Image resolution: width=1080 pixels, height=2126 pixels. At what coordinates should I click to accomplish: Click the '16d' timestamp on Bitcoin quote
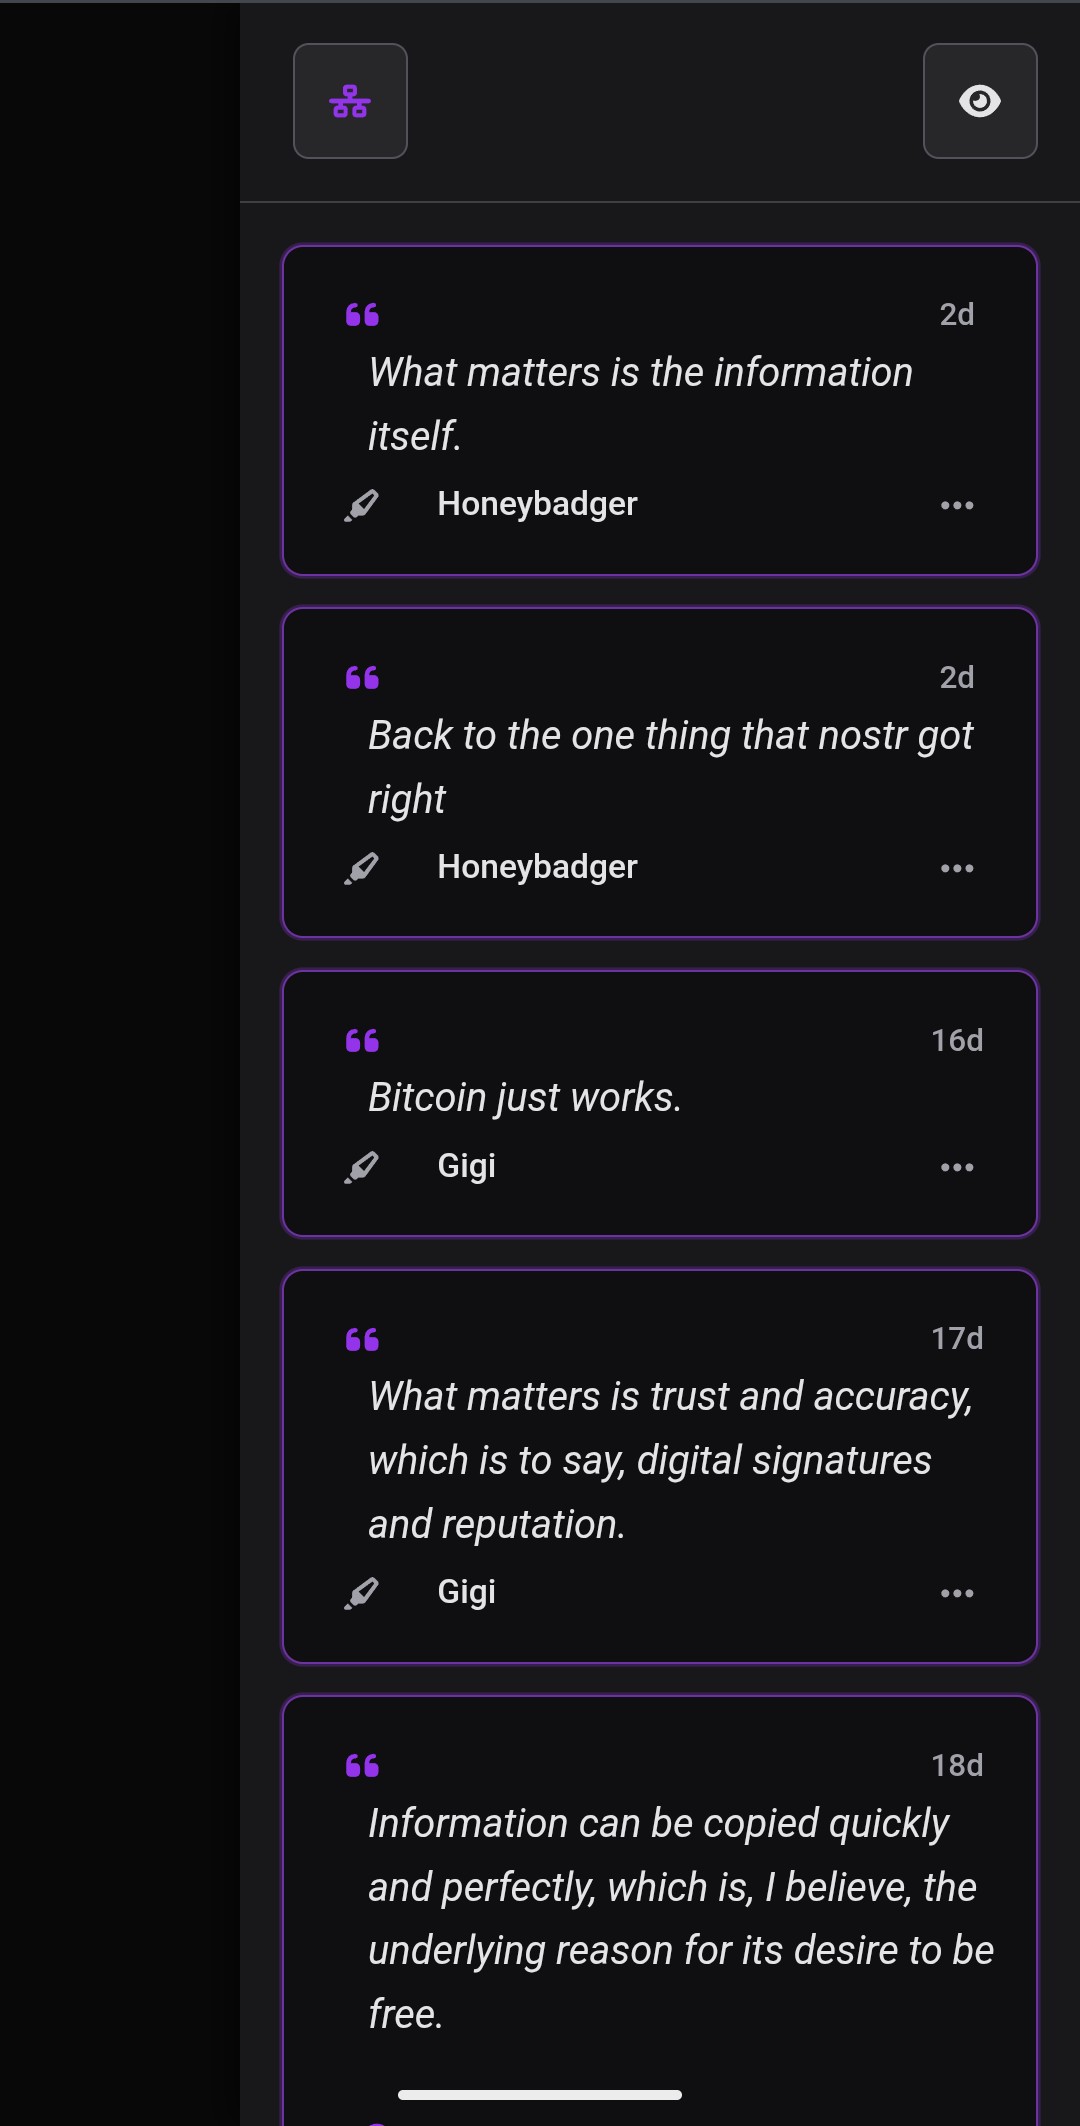click(957, 1041)
